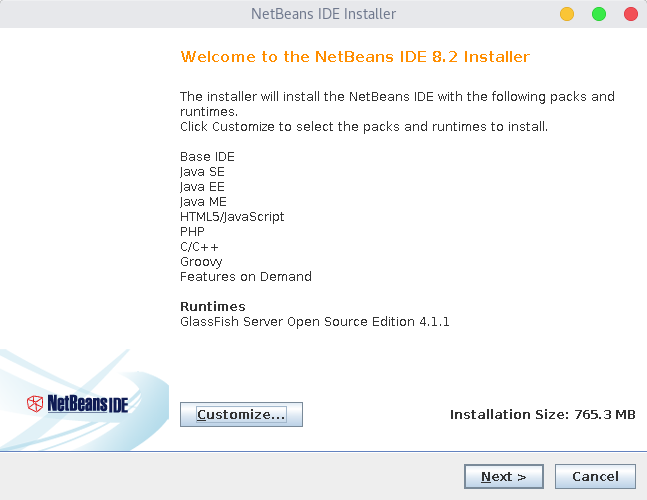Click the 'Runtimes' heading
Image resolution: width=647 pixels, height=500 pixels.
(213, 307)
